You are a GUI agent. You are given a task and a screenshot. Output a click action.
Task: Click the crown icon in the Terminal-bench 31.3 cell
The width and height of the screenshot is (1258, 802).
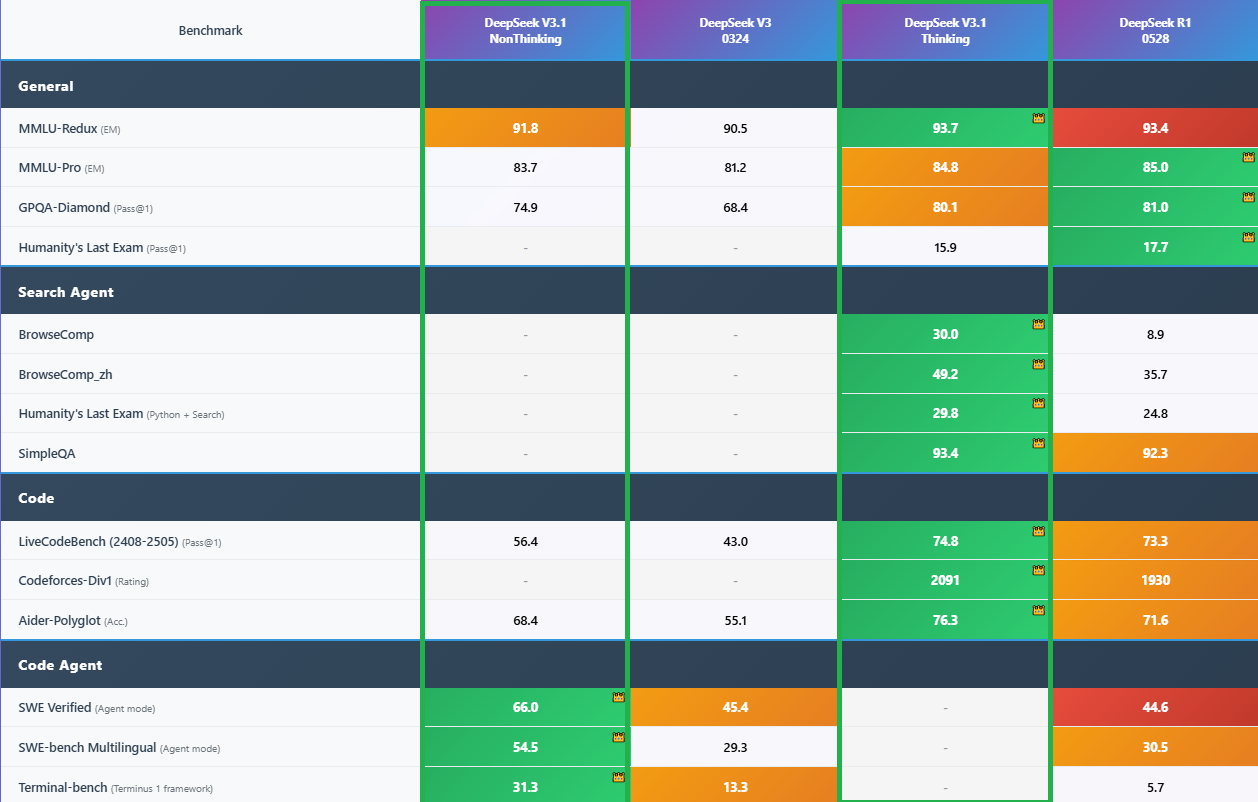618,777
